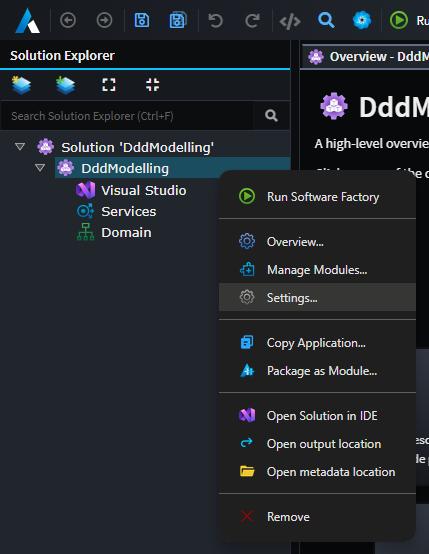The width and height of the screenshot is (429, 554).
Task: Click the large purple gear icon in Overview page
Action: tap(334, 106)
